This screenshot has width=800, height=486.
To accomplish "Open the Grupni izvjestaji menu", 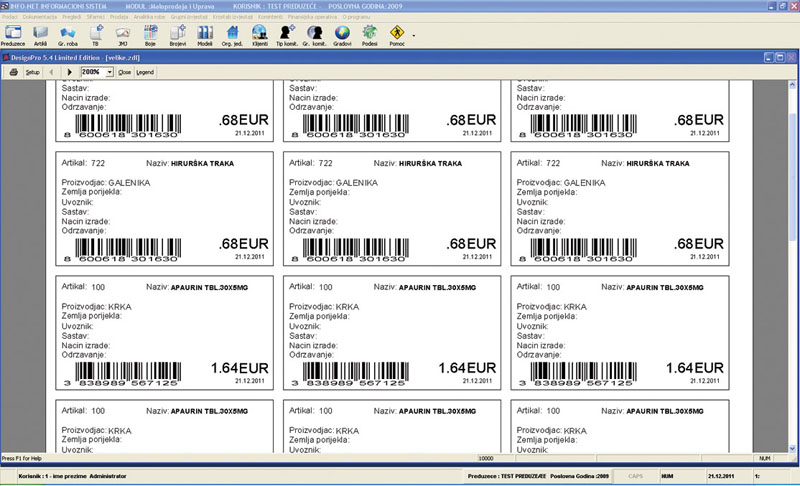I will (x=189, y=17).
